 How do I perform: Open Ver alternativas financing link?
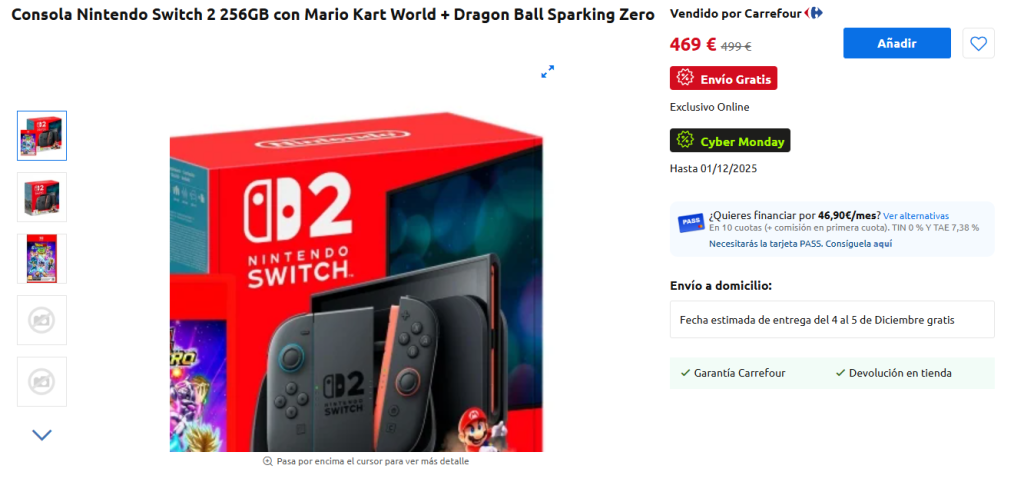[916, 216]
